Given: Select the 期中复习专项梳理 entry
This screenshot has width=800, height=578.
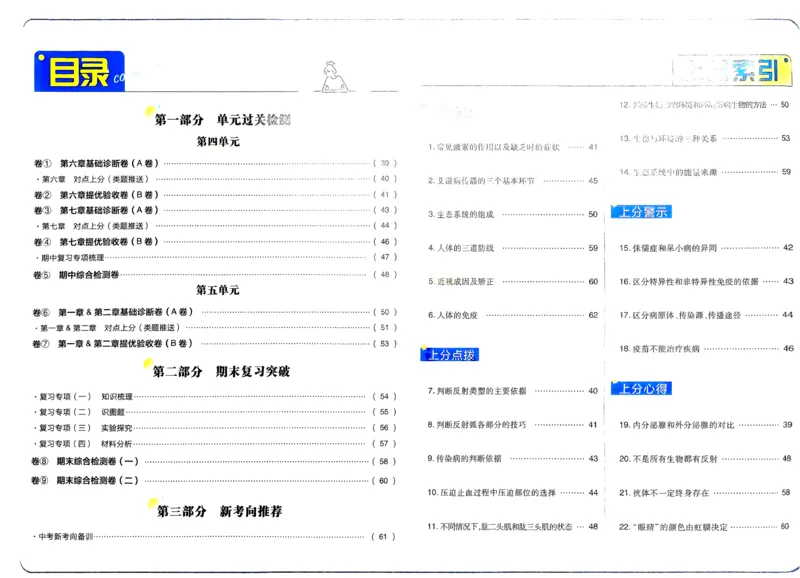Looking at the screenshot, I should click(215, 258).
